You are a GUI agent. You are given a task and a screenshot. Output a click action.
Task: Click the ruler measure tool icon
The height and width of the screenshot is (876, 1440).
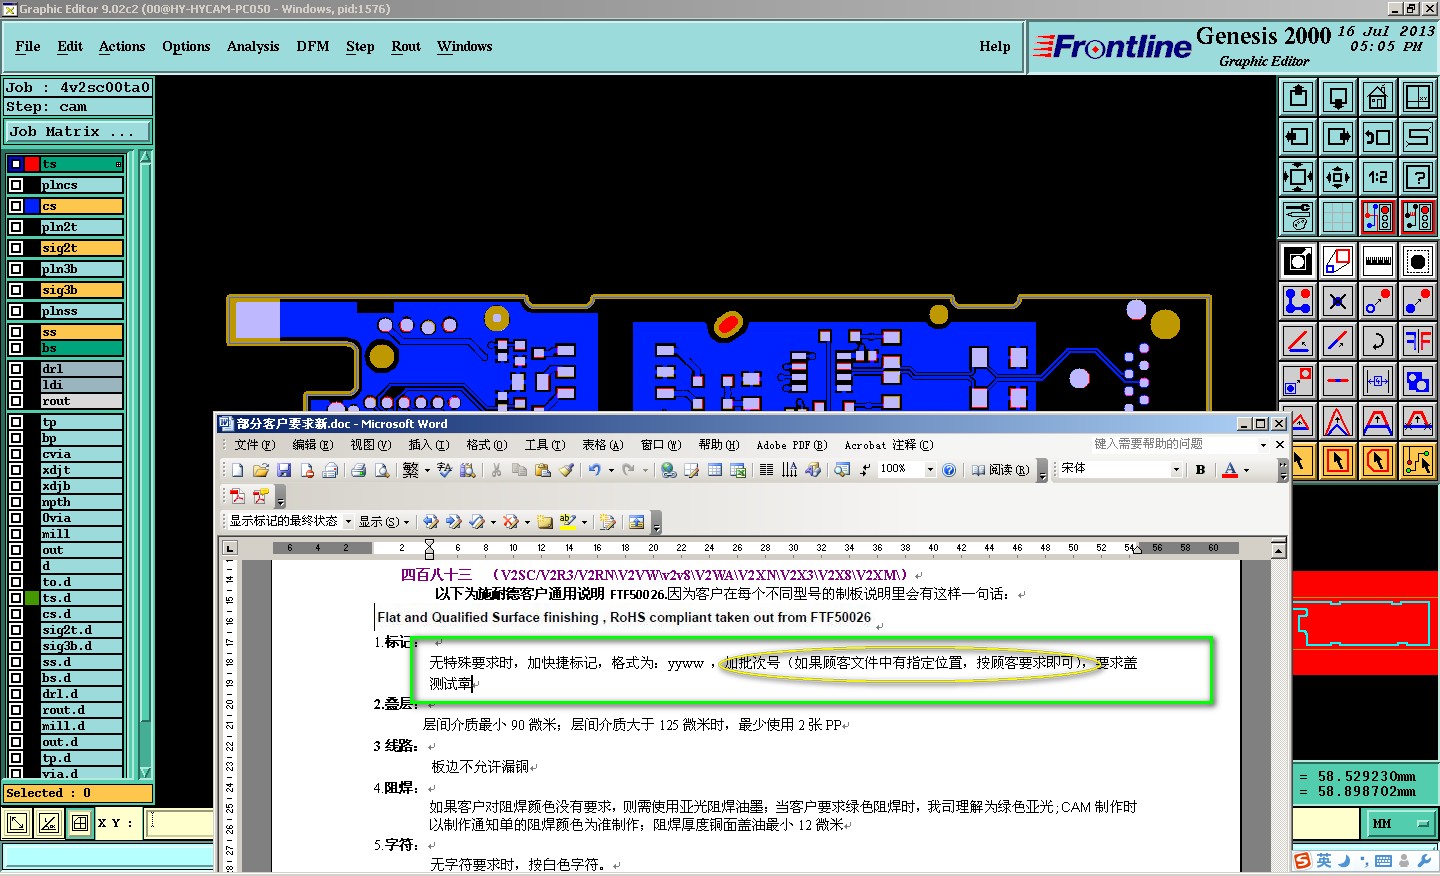pos(1378,261)
